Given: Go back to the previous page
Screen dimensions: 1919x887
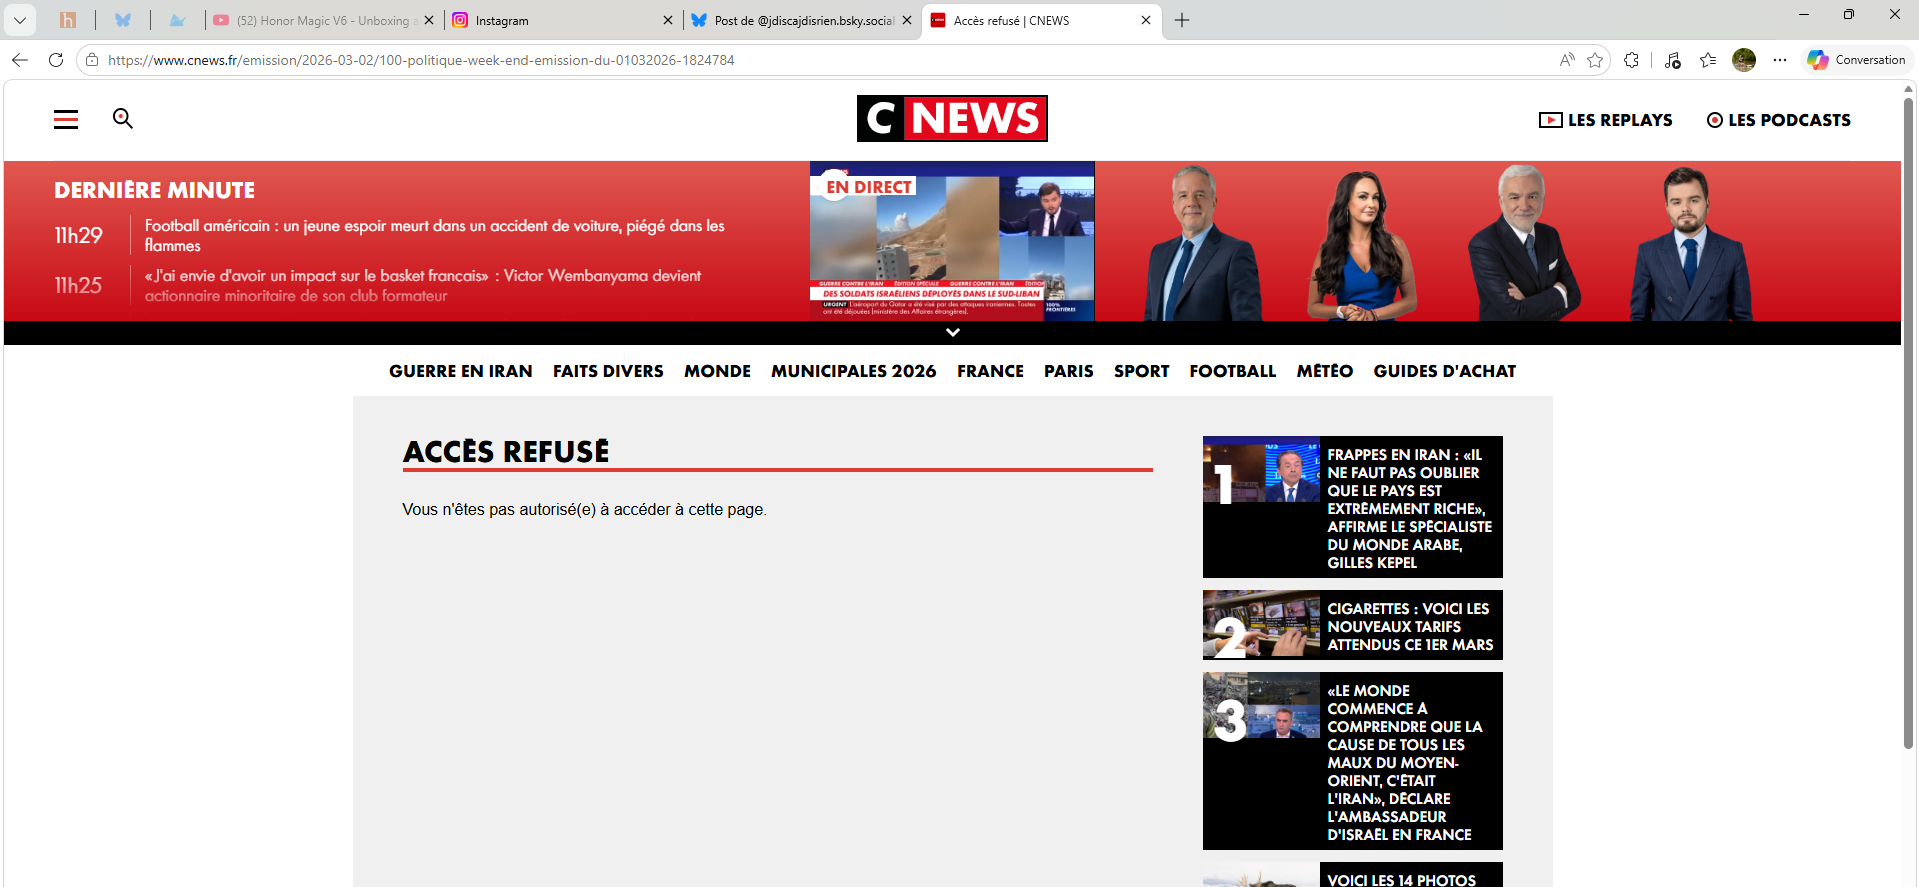Looking at the screenshot, I should [x=20, y=60].
